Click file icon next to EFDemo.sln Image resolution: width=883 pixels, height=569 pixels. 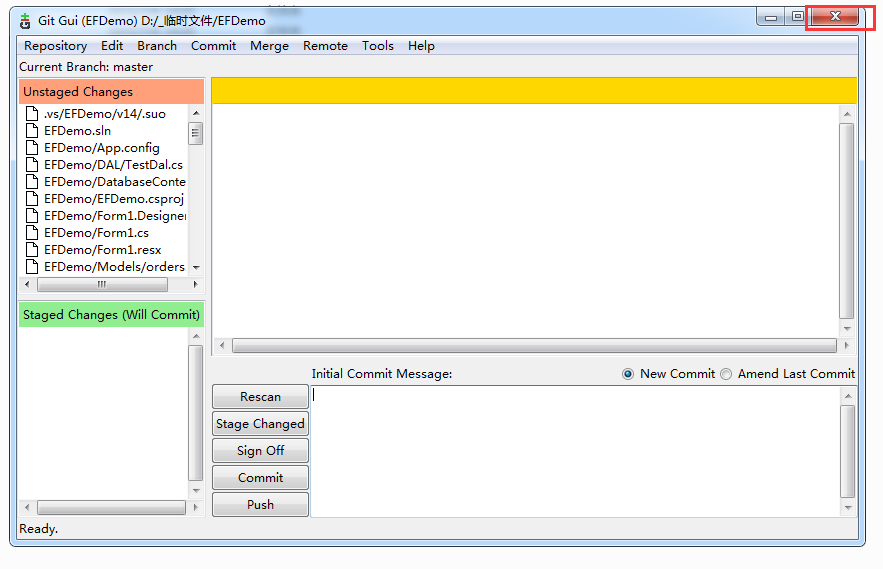[32, 131]
